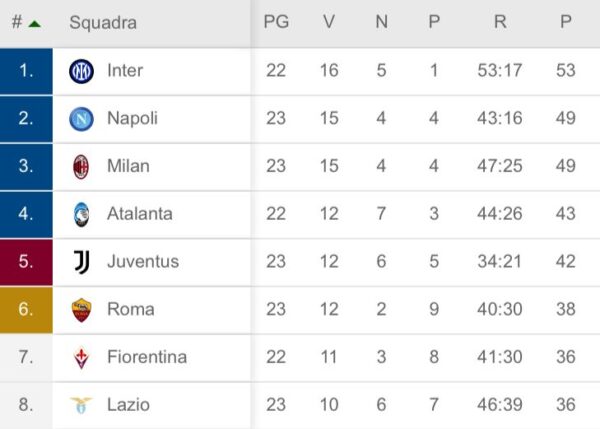Click the Fiorentina club crest icon

click(81, 357)
